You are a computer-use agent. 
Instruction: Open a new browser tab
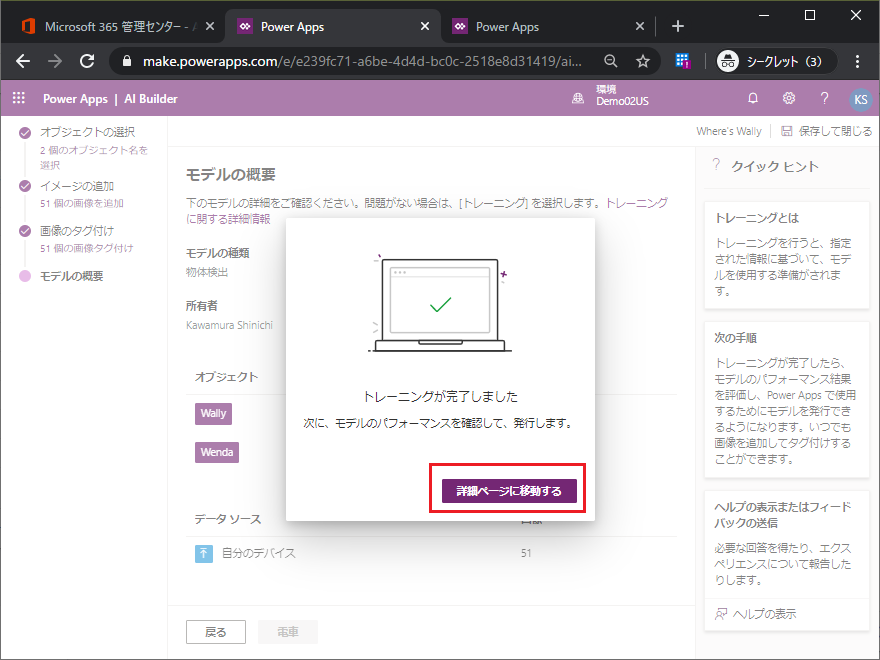[677, 26]
